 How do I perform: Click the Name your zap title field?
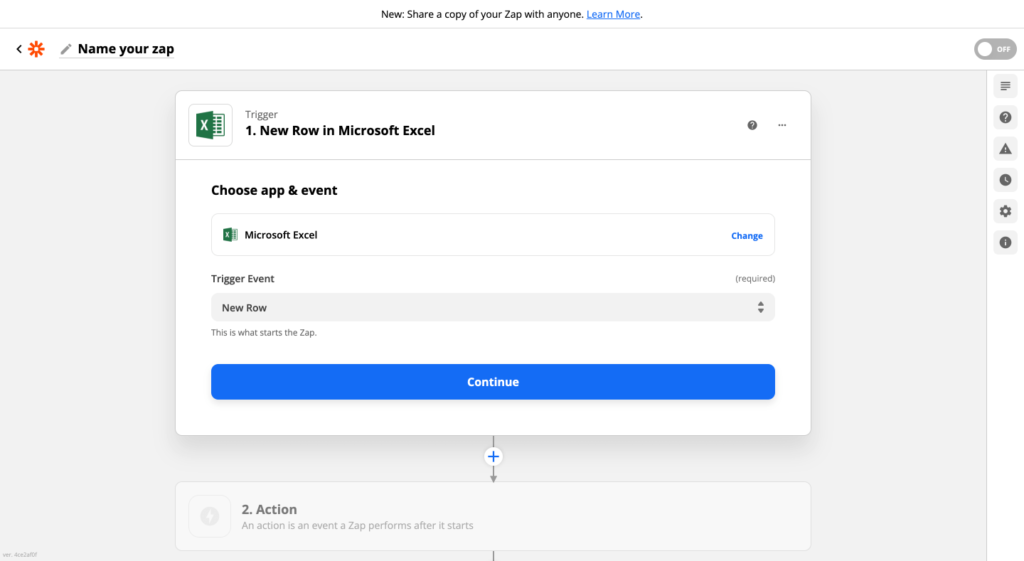click(x=126, y=49)
